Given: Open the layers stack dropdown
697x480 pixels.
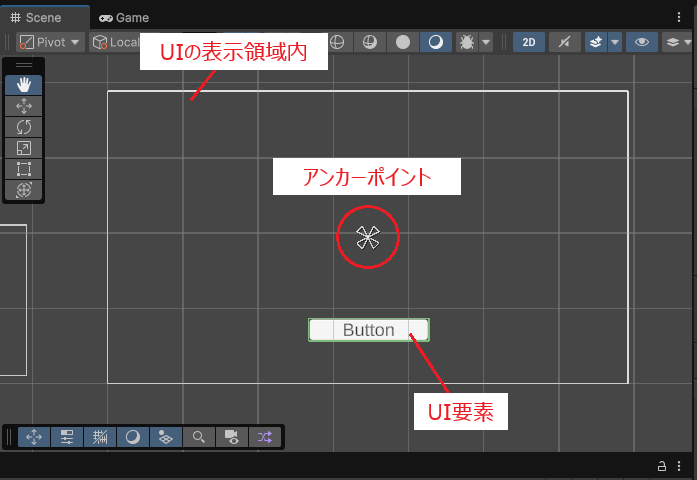Looking at the screenshot, I should click(x=678, y=42).
